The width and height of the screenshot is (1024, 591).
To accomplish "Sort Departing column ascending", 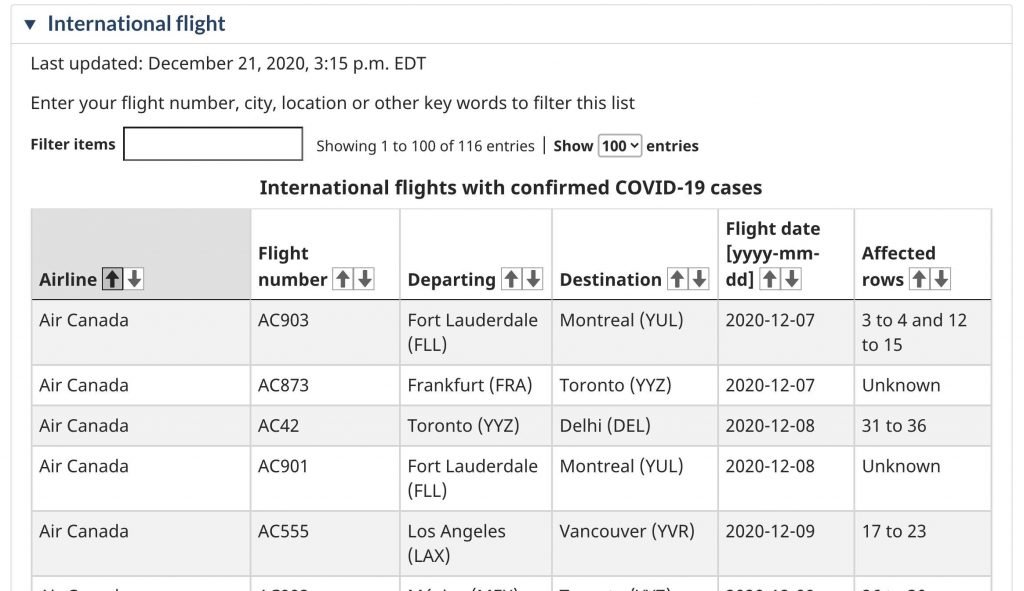I will point(511,280).
